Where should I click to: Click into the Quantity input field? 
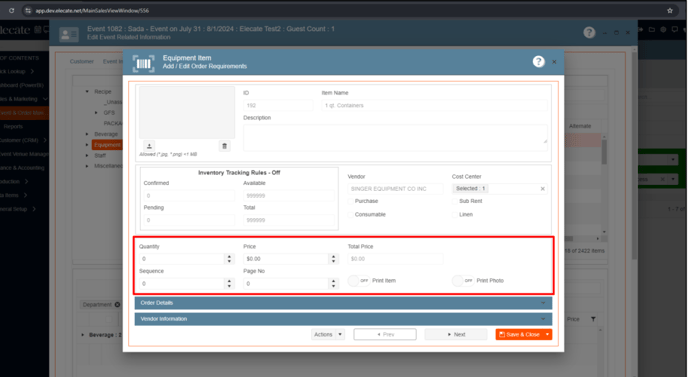tap(182, 259)
